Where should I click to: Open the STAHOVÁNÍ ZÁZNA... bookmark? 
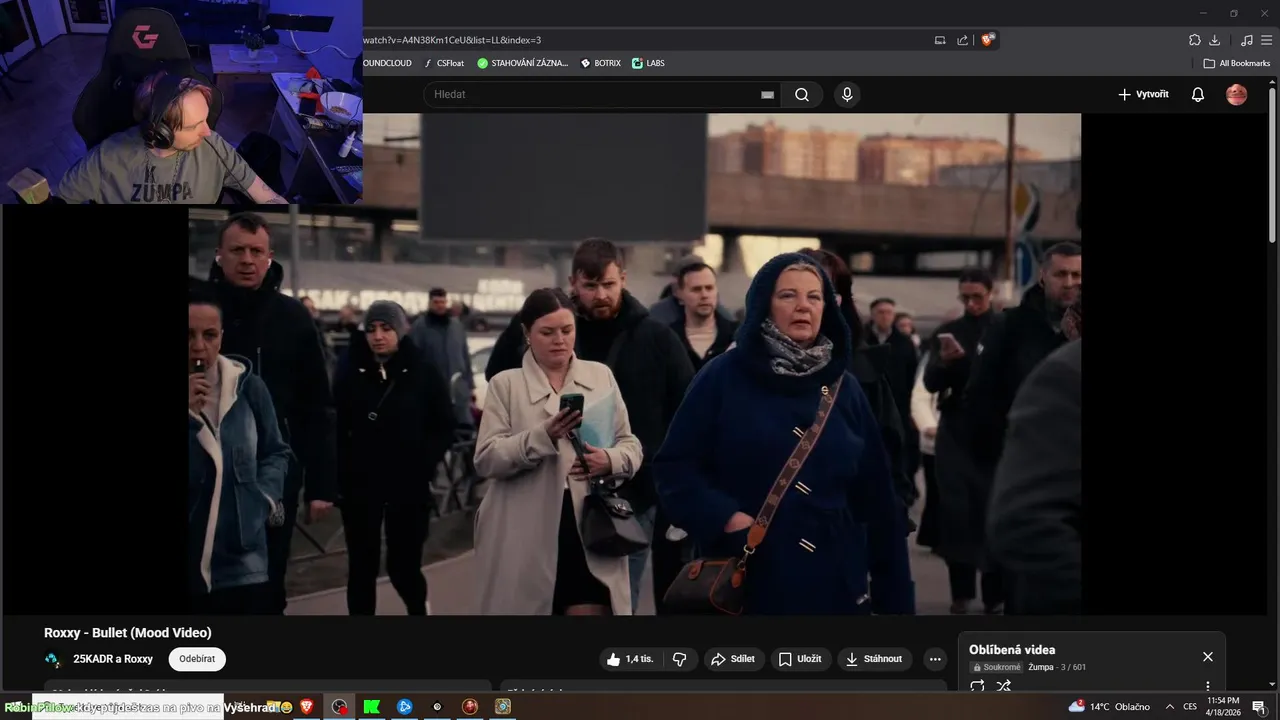coord(522,63)
